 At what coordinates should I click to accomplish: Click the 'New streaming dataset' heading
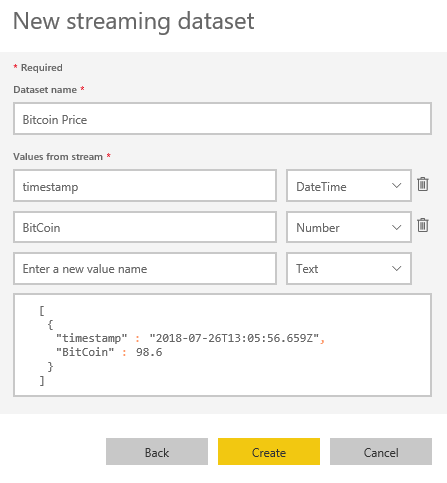[x=134, y=21]
